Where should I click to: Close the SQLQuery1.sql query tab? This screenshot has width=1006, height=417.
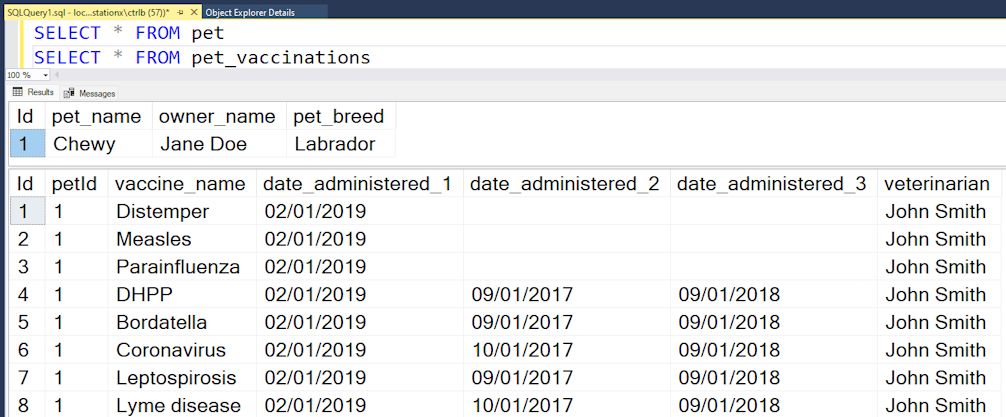click(x=195, y=12)
